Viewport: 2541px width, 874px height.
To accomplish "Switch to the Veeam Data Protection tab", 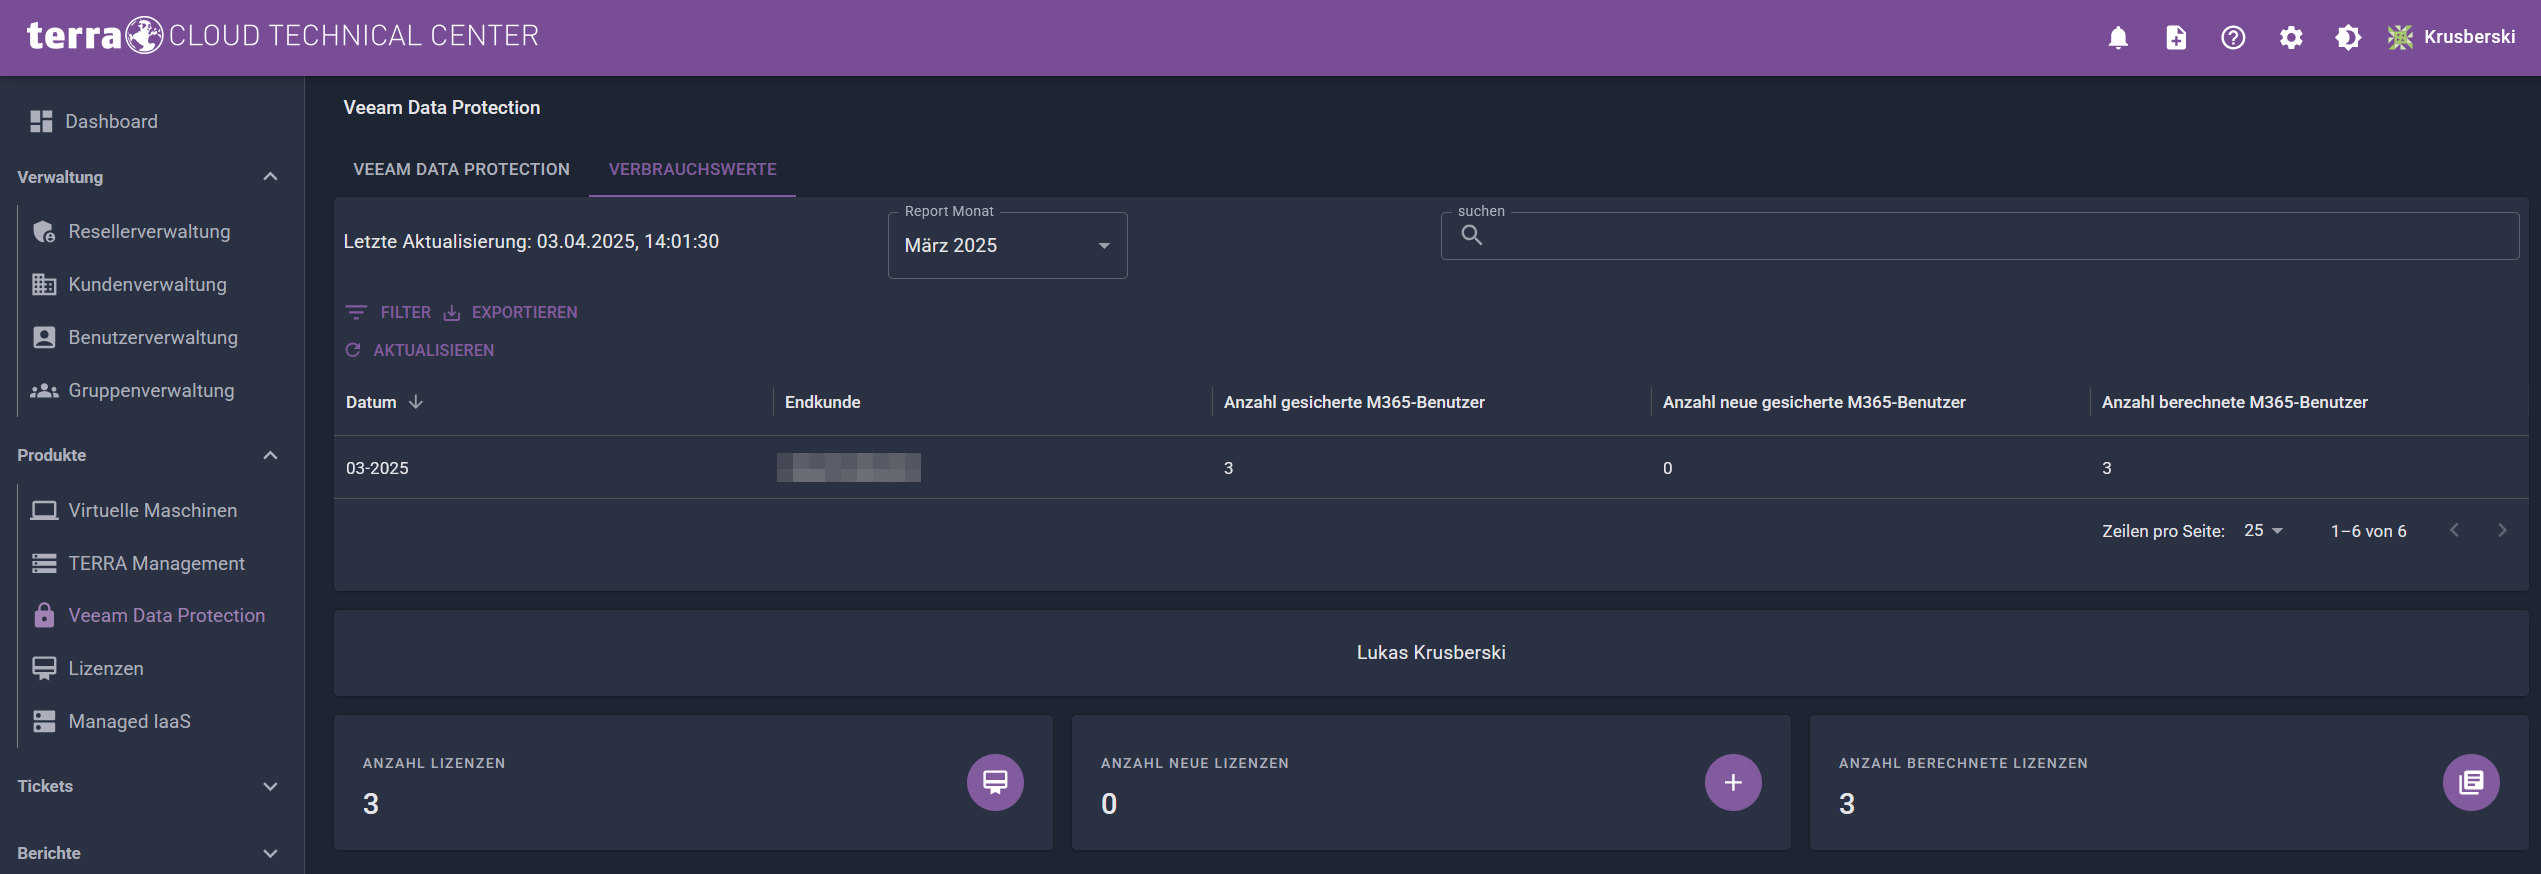I will pos(461,169).
